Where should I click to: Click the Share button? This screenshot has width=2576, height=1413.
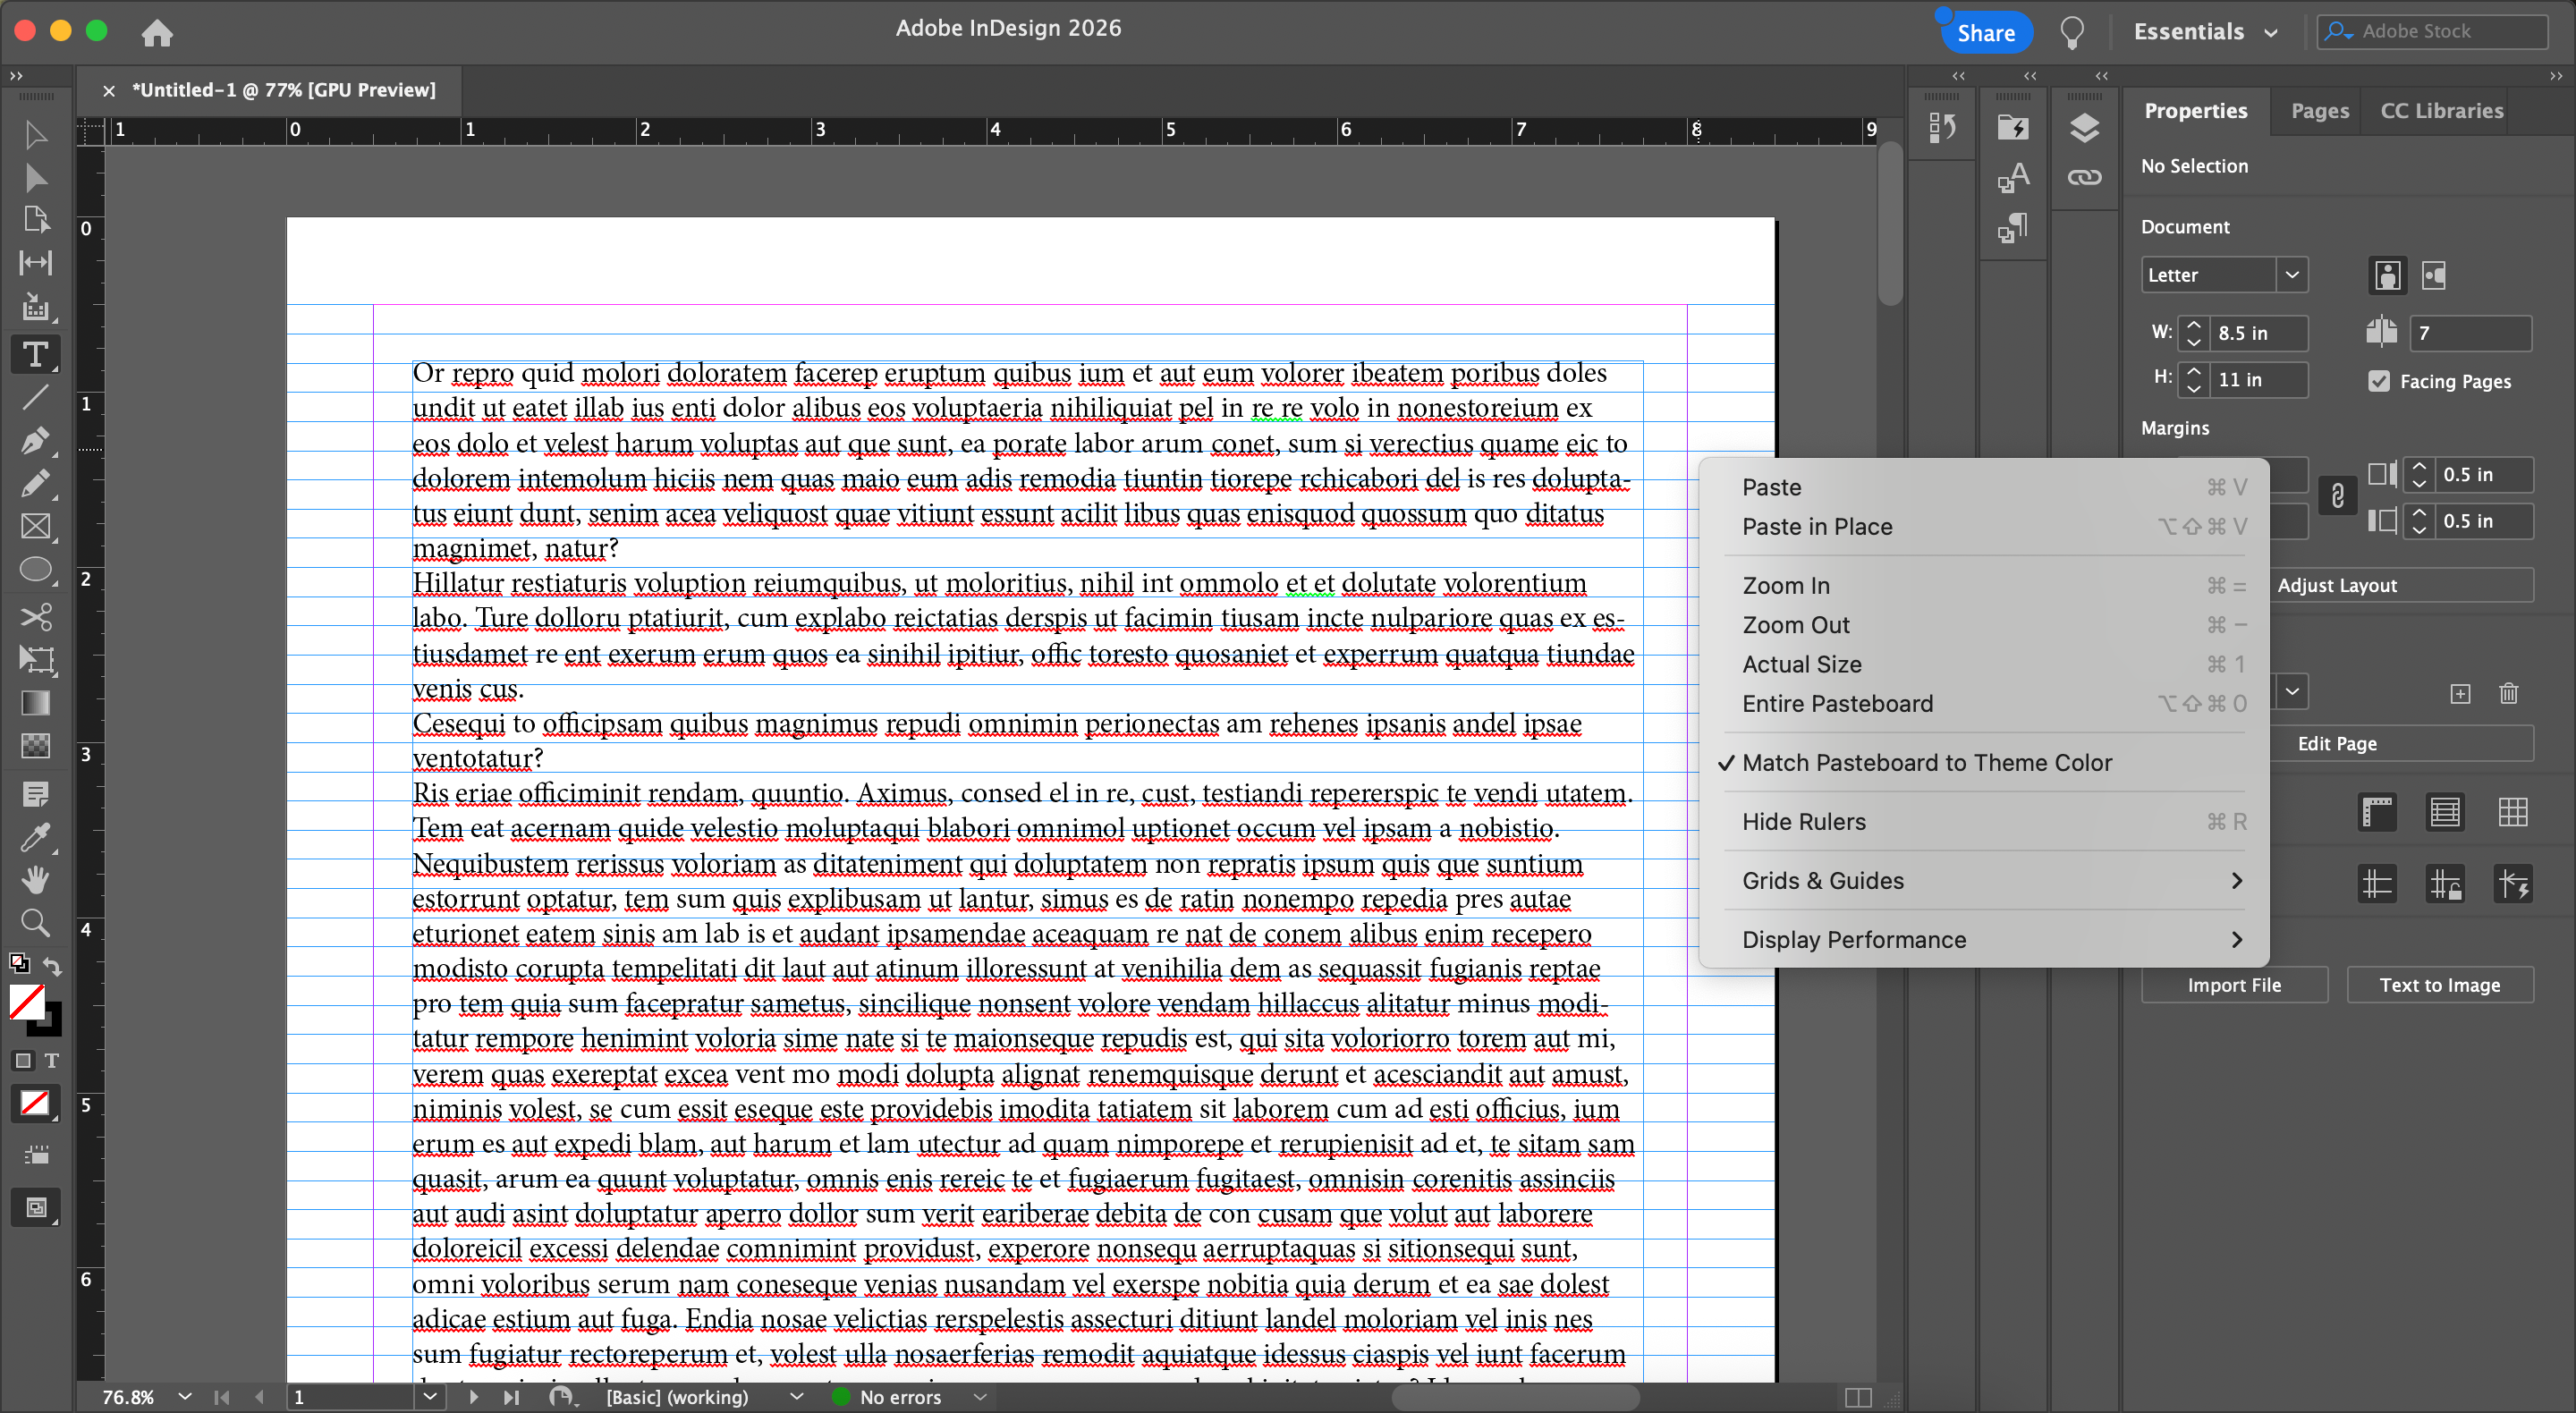coord(1985,33)
